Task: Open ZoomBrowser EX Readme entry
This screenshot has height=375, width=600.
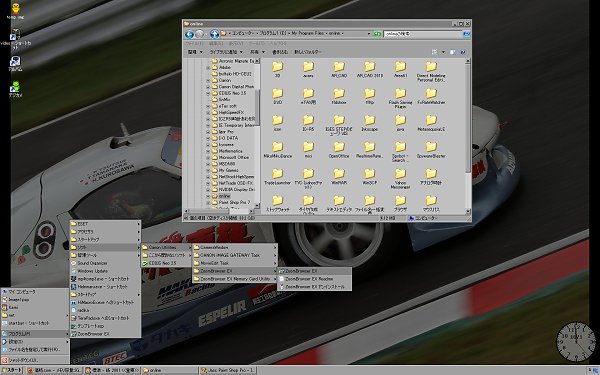Action: click(x=315, y=279)
